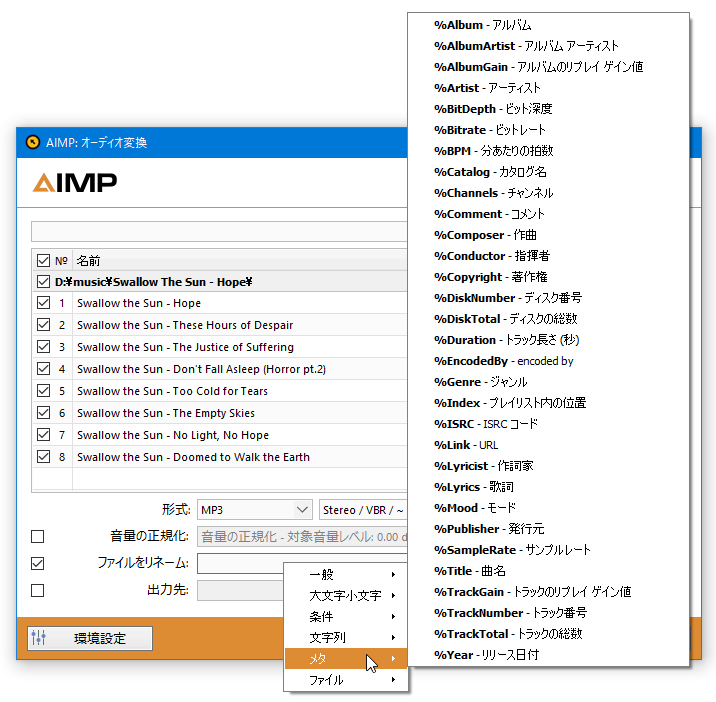Uncheck track 8 Doomed to Walk the Earth
The width and height of the screenshot is (716, 702).
click(43, 456)
